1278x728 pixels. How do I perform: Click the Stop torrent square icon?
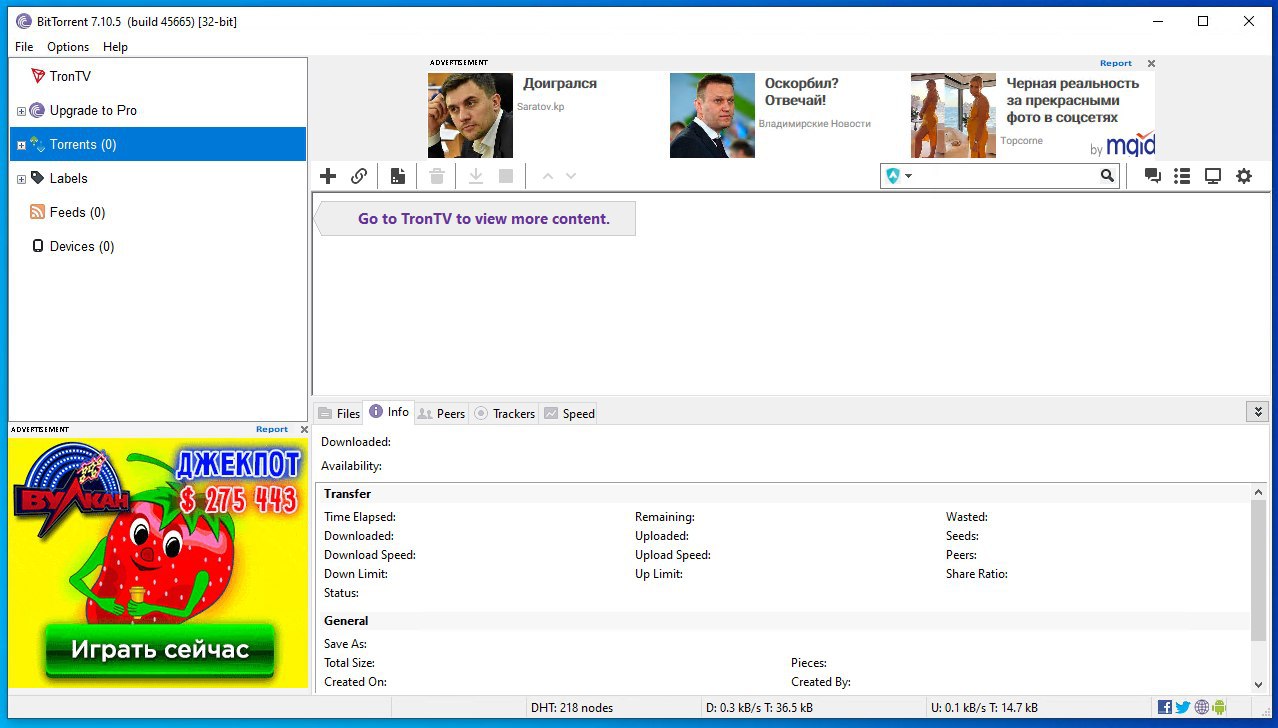pos(506,176)
